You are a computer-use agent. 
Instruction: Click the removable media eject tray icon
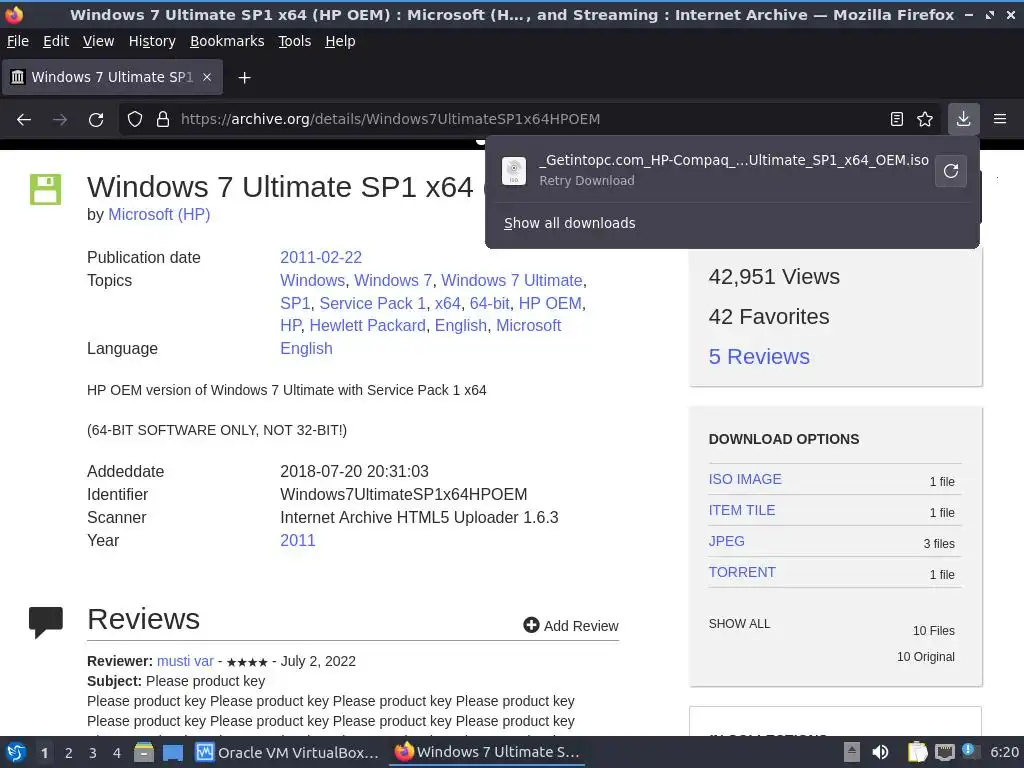[x=852, y=752]
